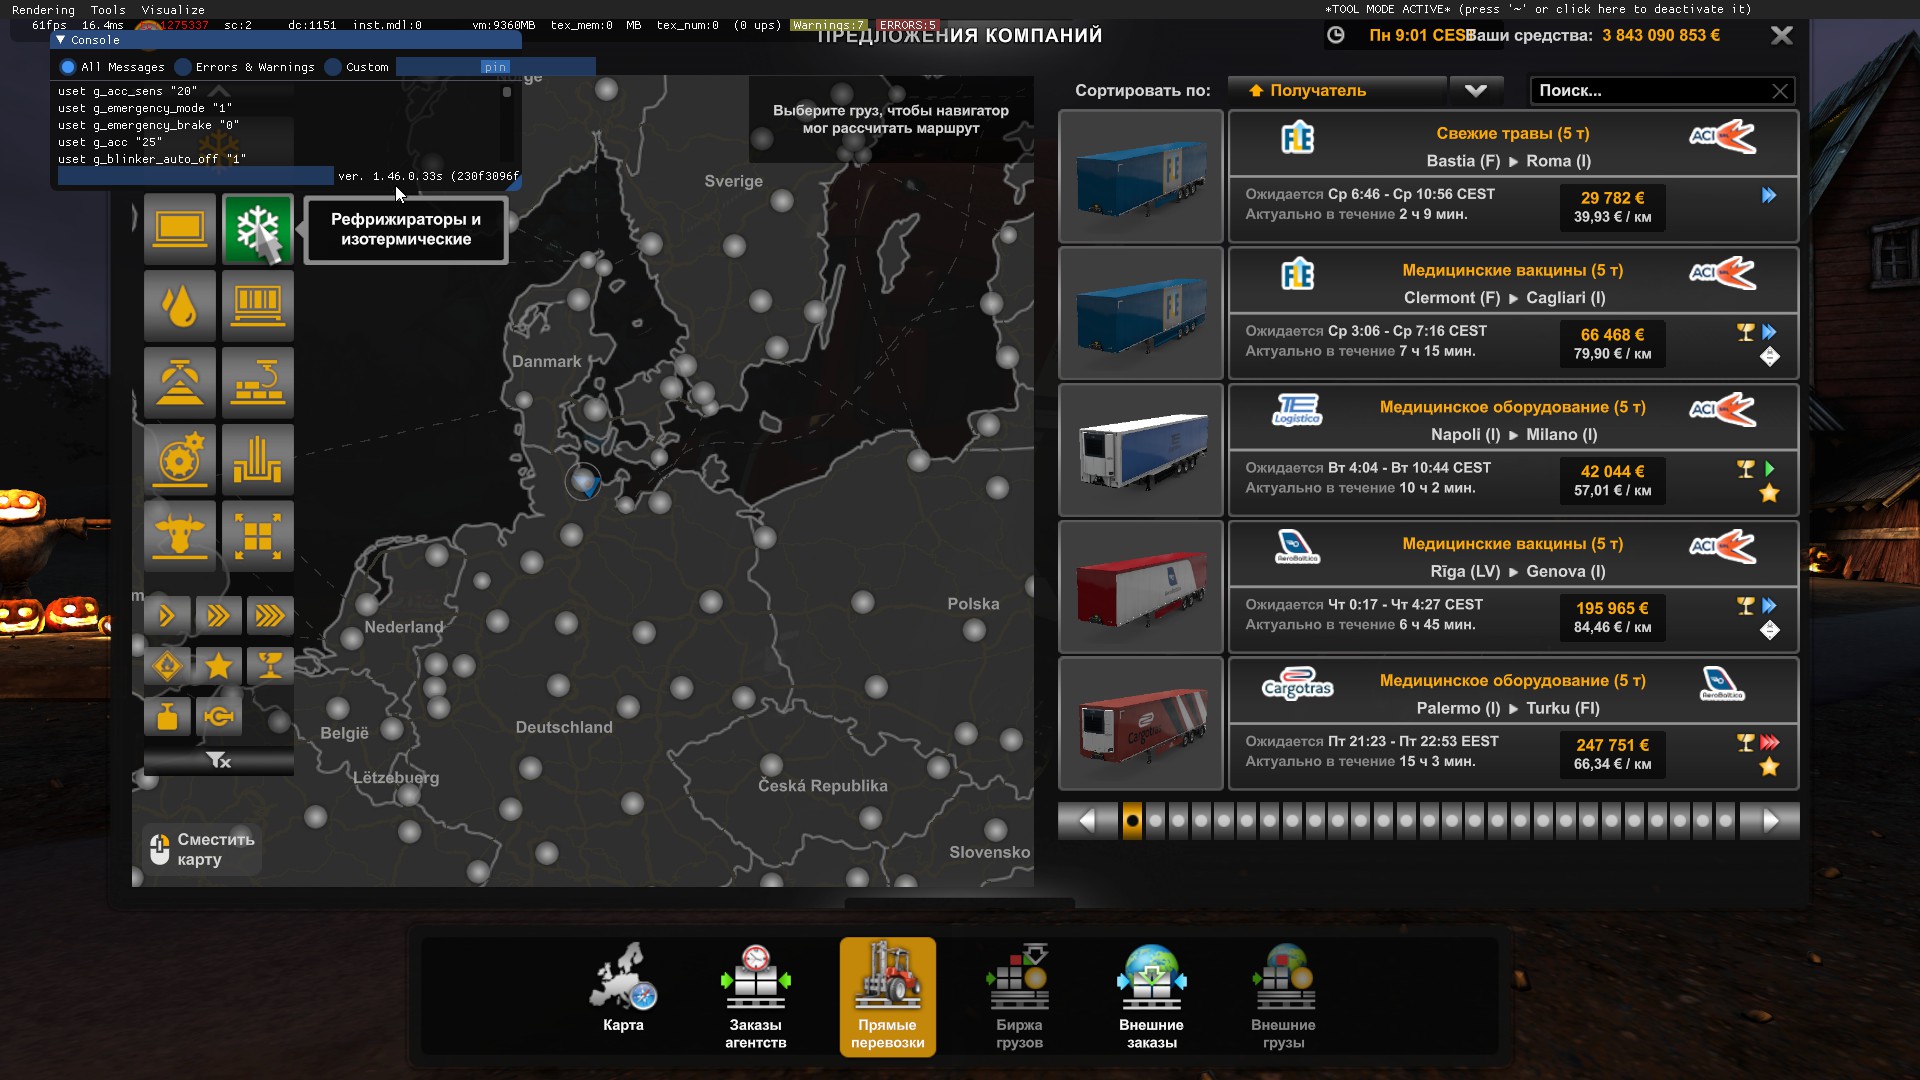Click green urgency arrow in Napoli job
The height and width of the screenshot is (1080, 1920).
1770,469
